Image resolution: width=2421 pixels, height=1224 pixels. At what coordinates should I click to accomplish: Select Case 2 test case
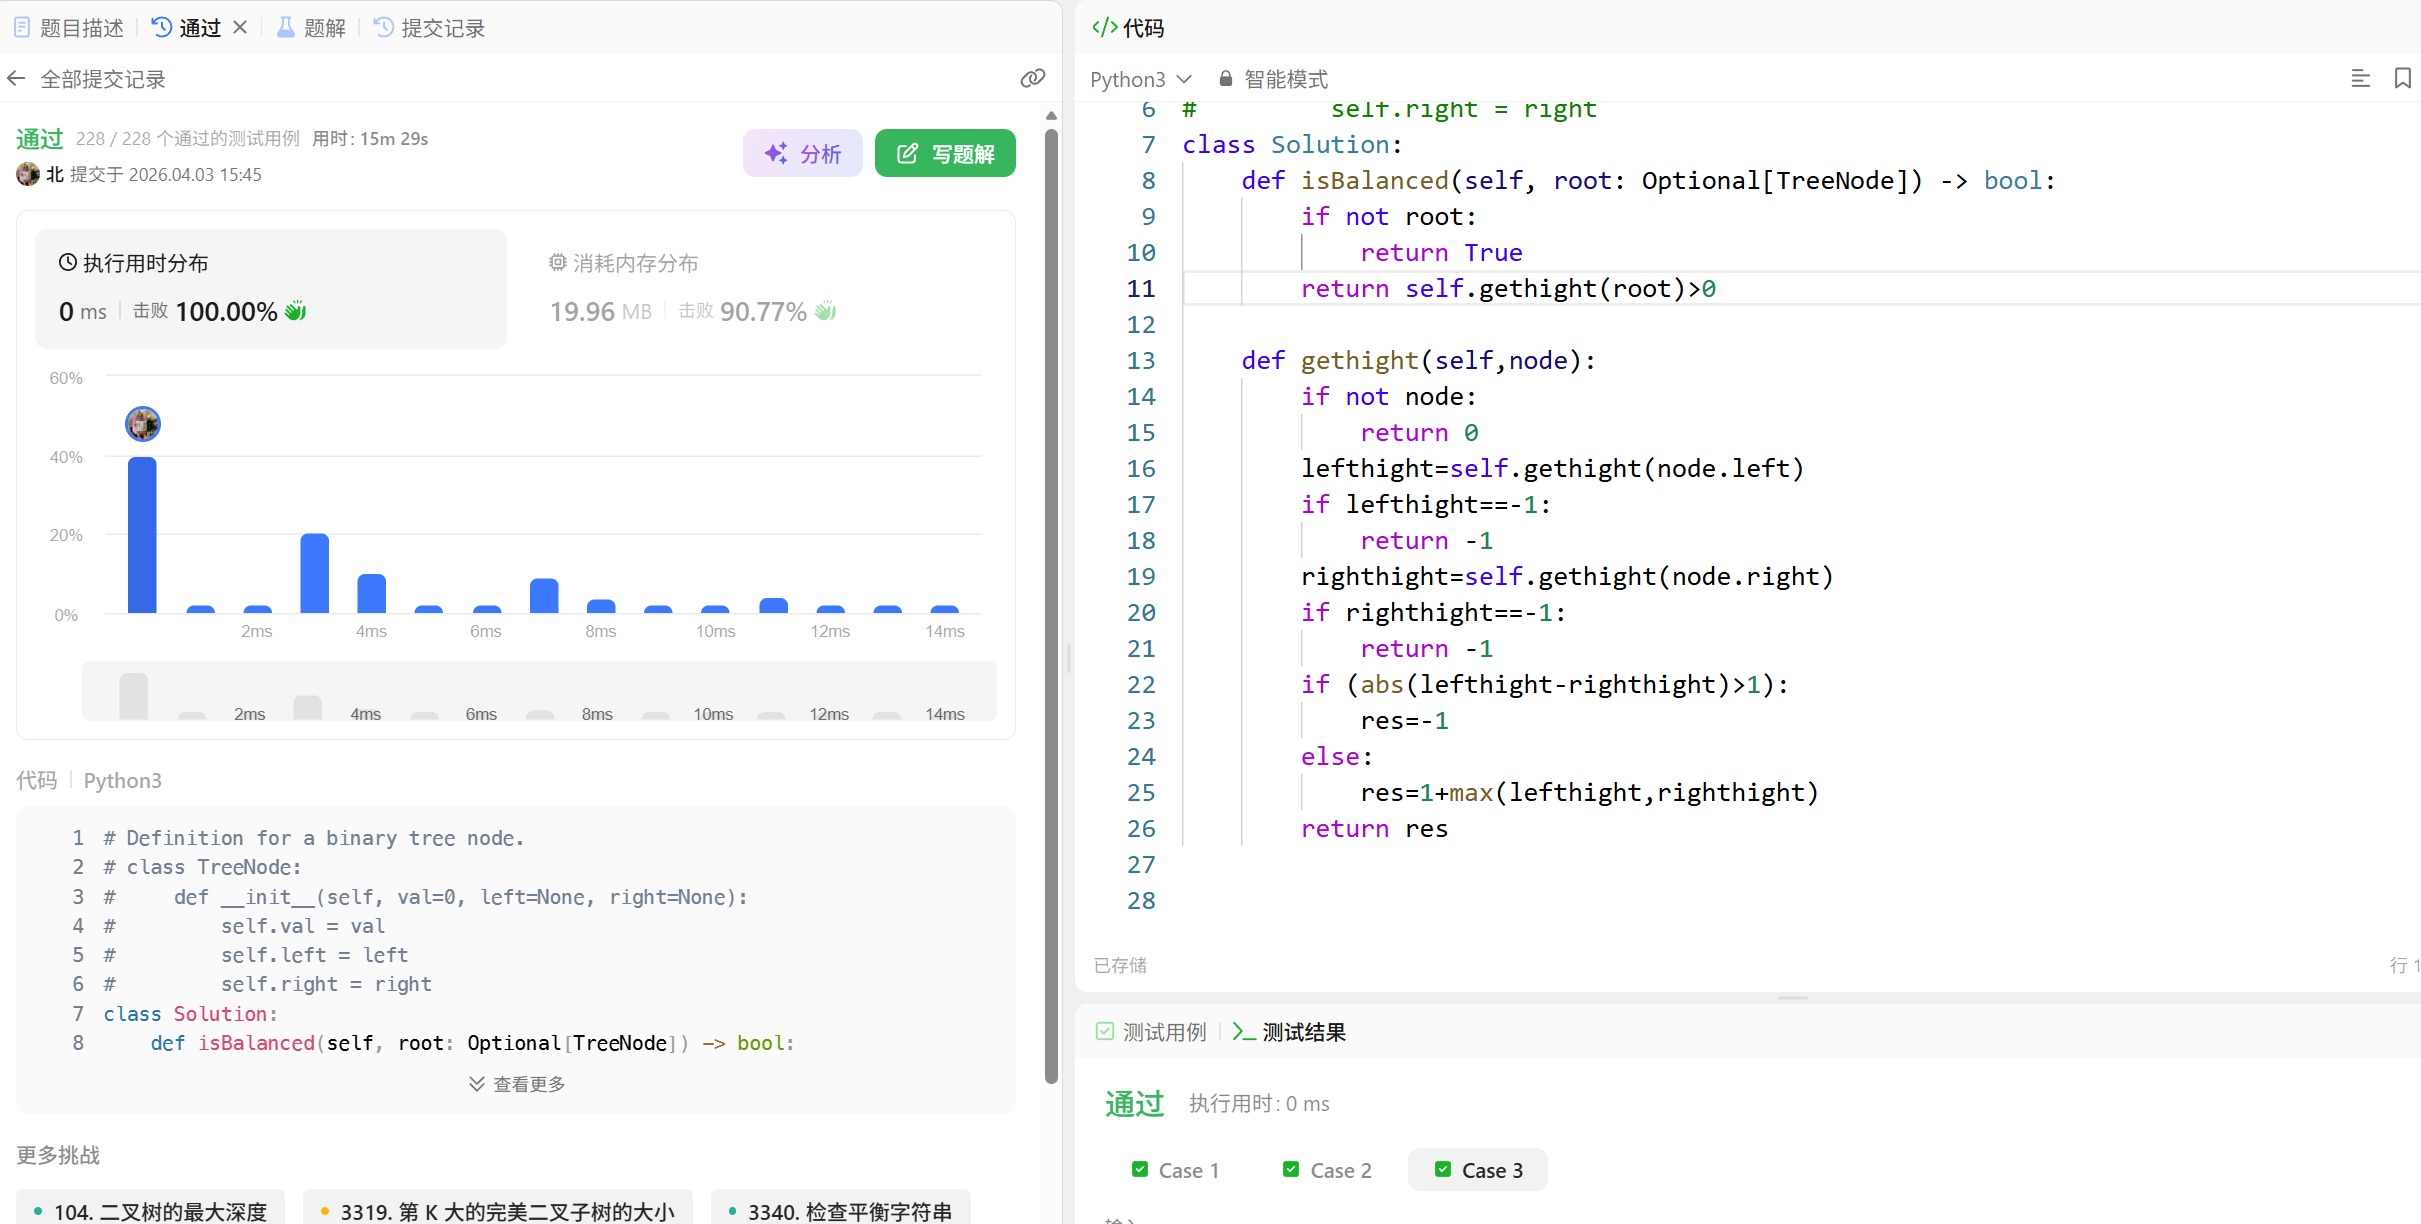[1328, 1170]
